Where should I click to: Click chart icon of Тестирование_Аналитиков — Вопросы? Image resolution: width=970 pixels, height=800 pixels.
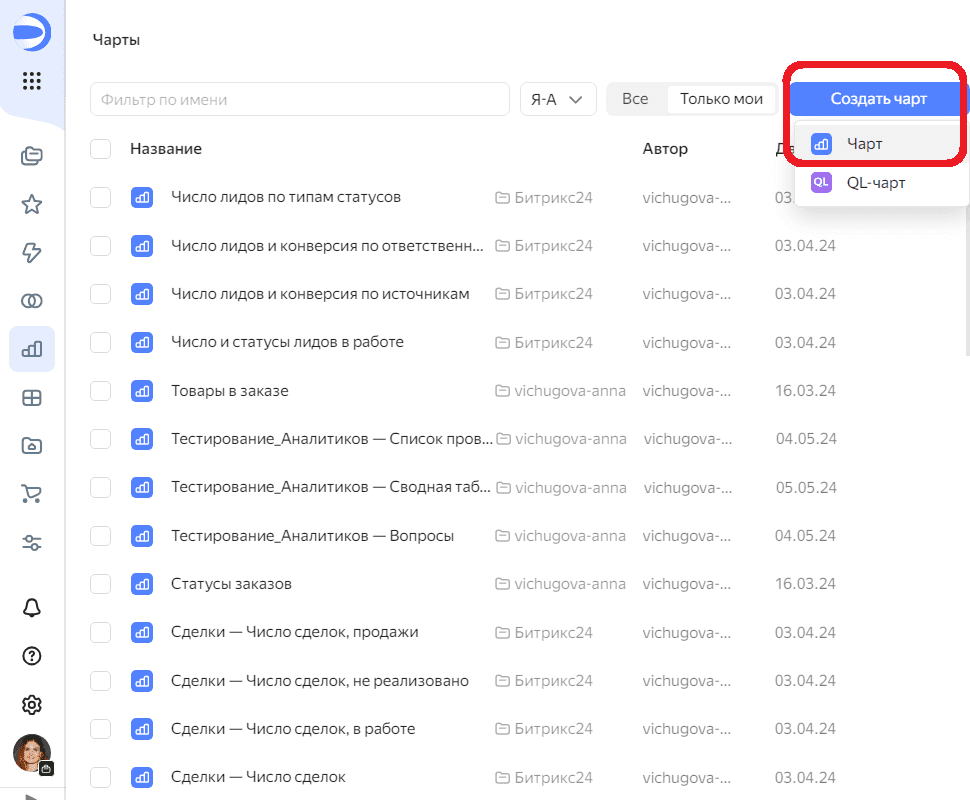pos(142,536)
